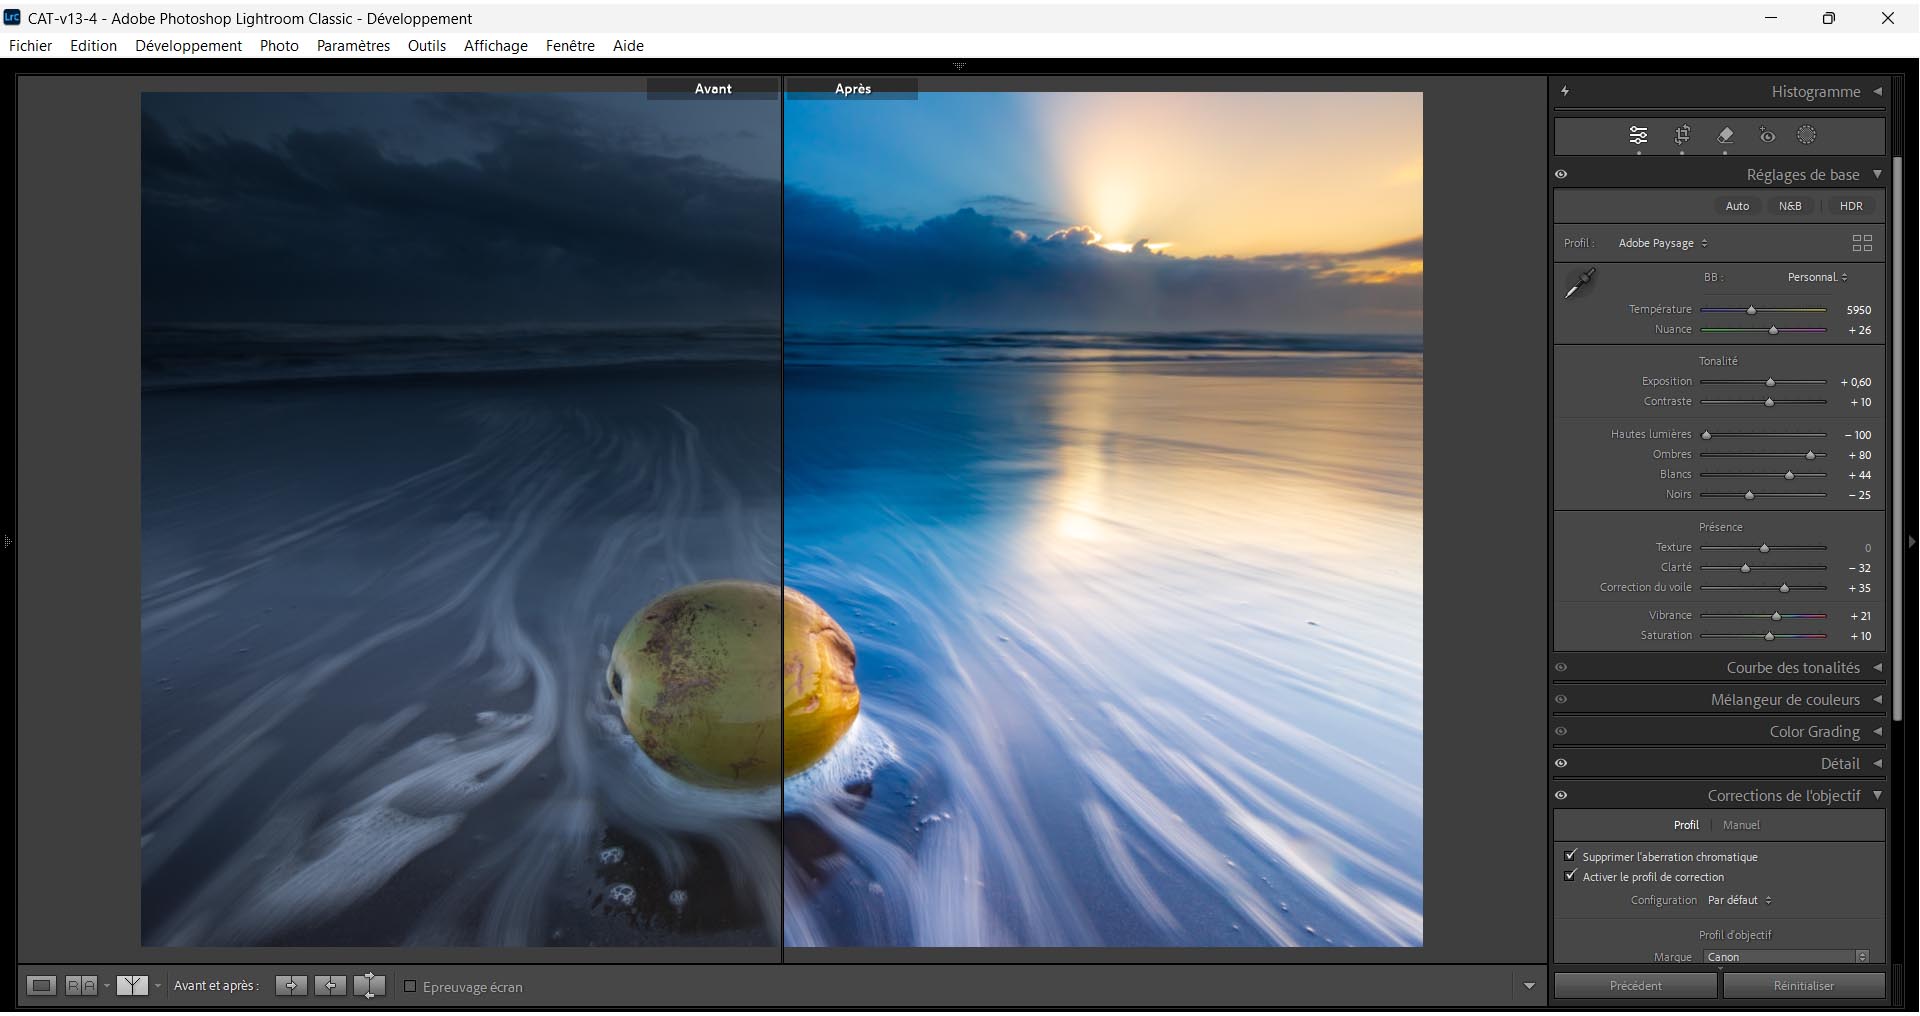
Task: Open the Marque Canon dropdown
Action: (1786, 957)
